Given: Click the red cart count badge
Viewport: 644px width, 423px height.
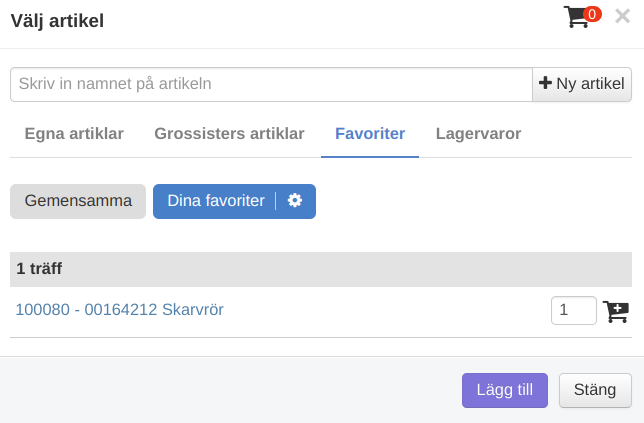Looking at the screenshot, I should point(592,14).
